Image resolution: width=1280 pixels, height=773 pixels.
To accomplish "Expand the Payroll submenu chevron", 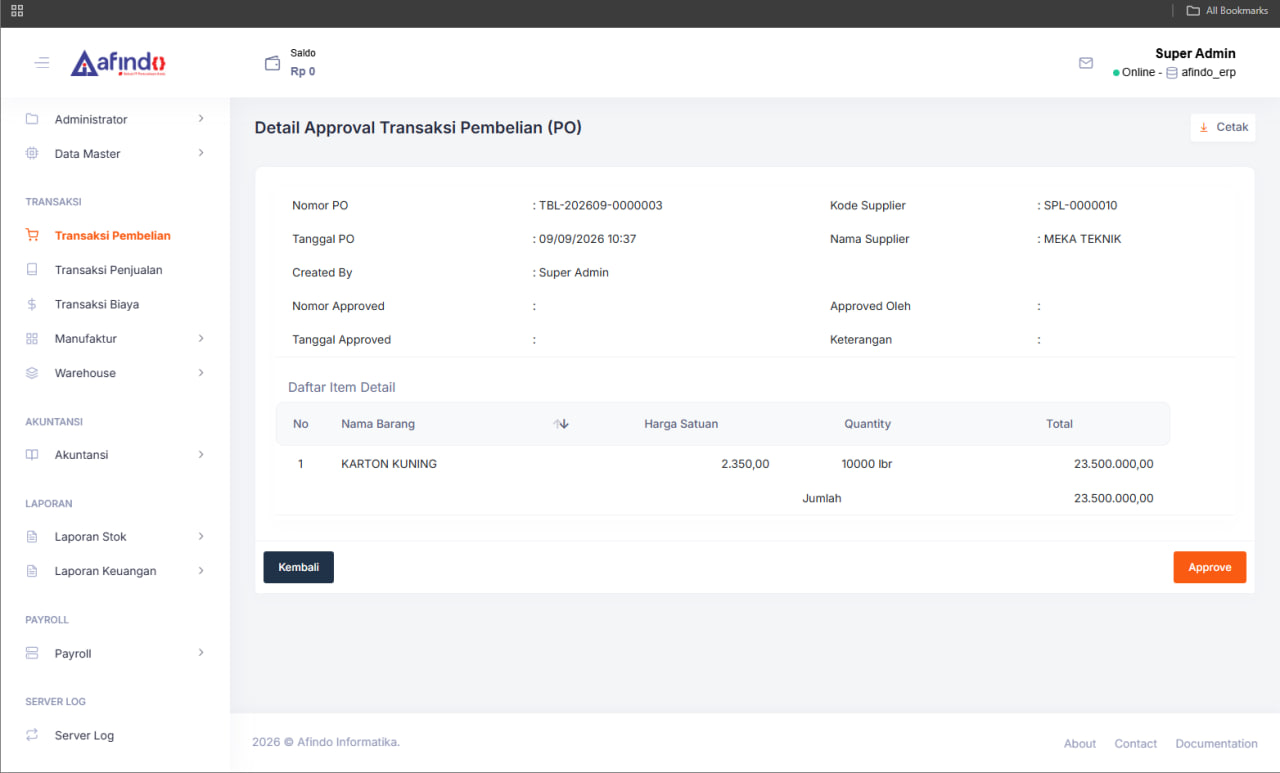I will tap(201, 653).
